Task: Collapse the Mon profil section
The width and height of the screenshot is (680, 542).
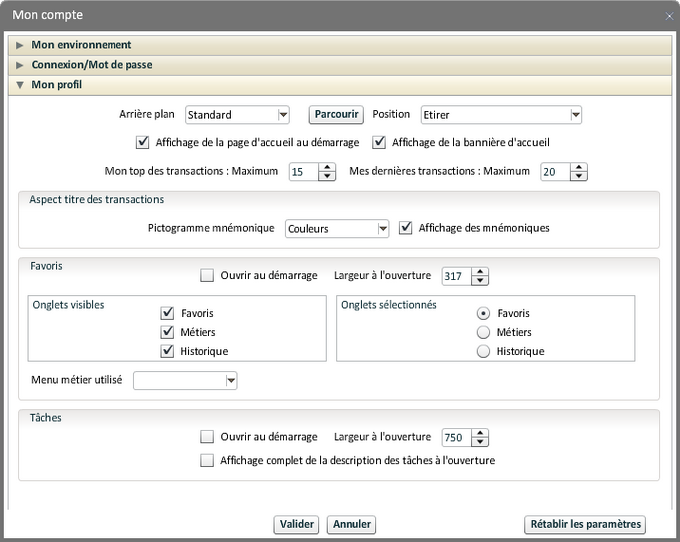Action: (56, 85)
